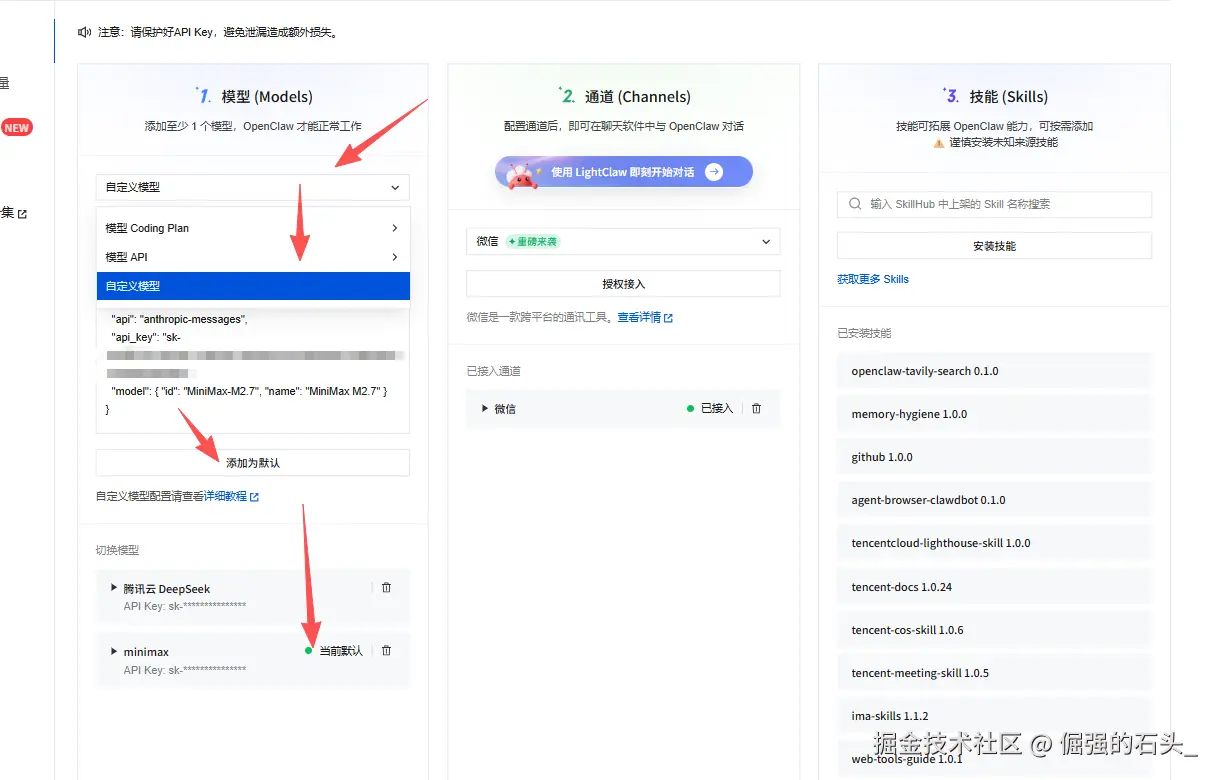
Task: Click the 授权接入 button
Action: point(623,284)
